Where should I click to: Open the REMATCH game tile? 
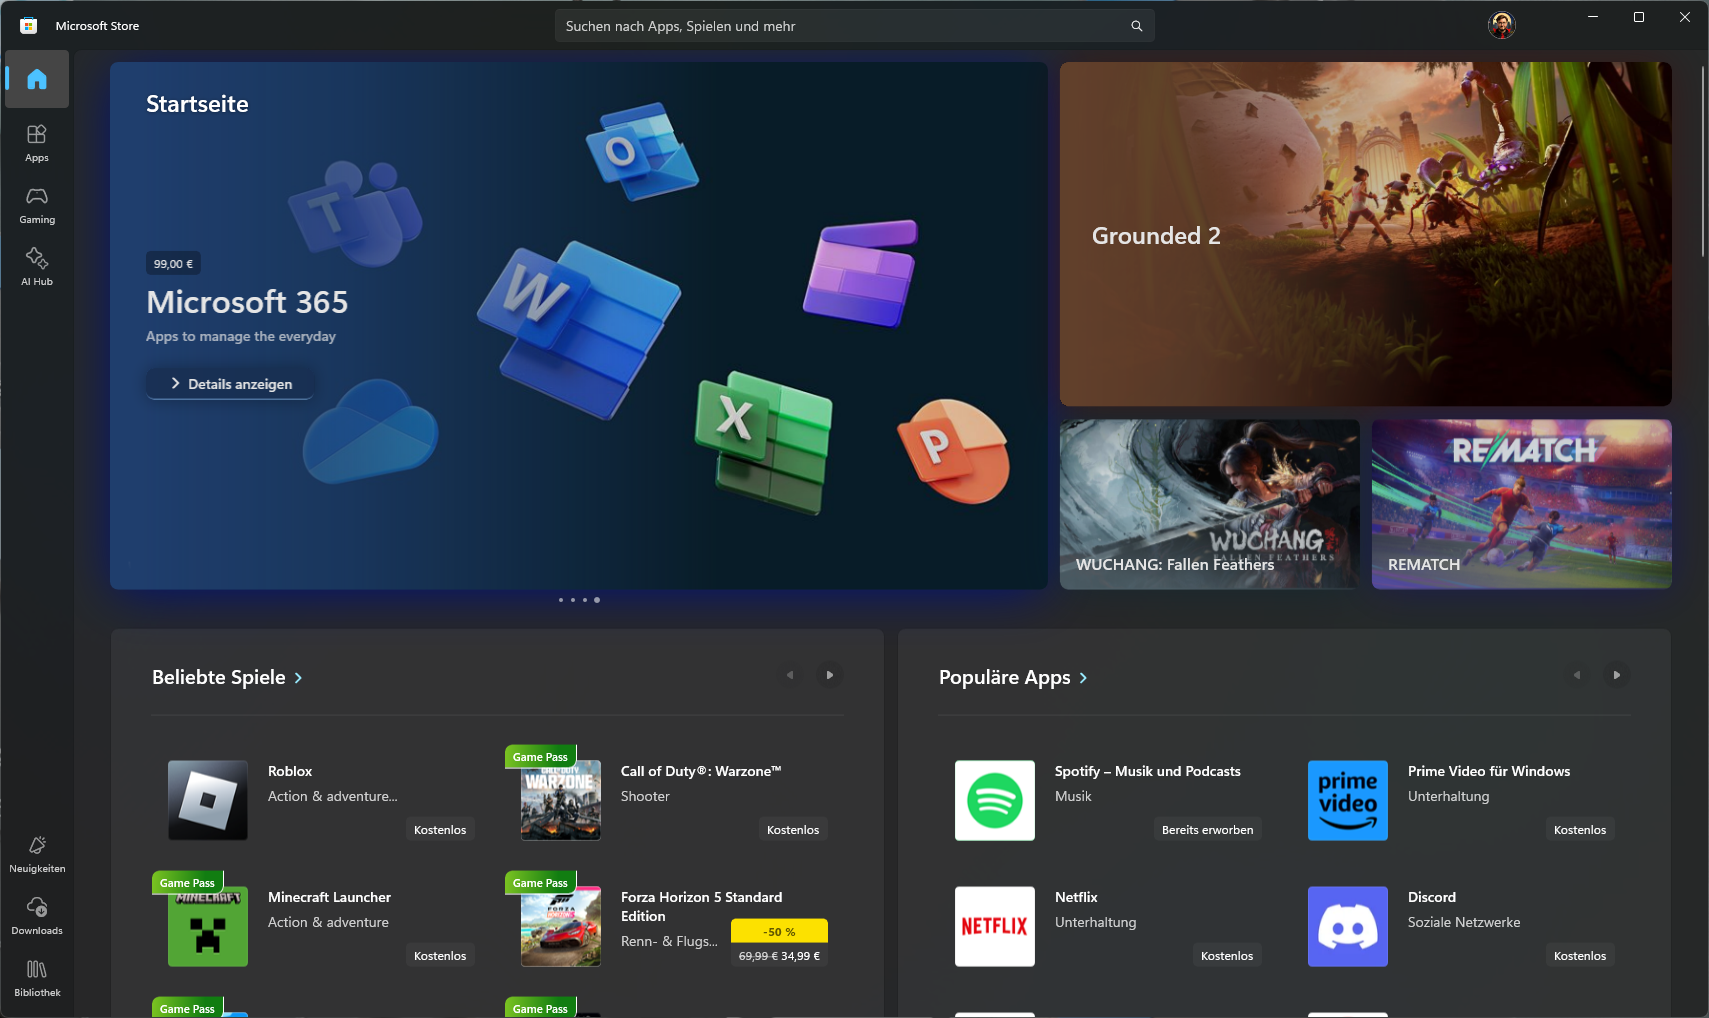1521,504
